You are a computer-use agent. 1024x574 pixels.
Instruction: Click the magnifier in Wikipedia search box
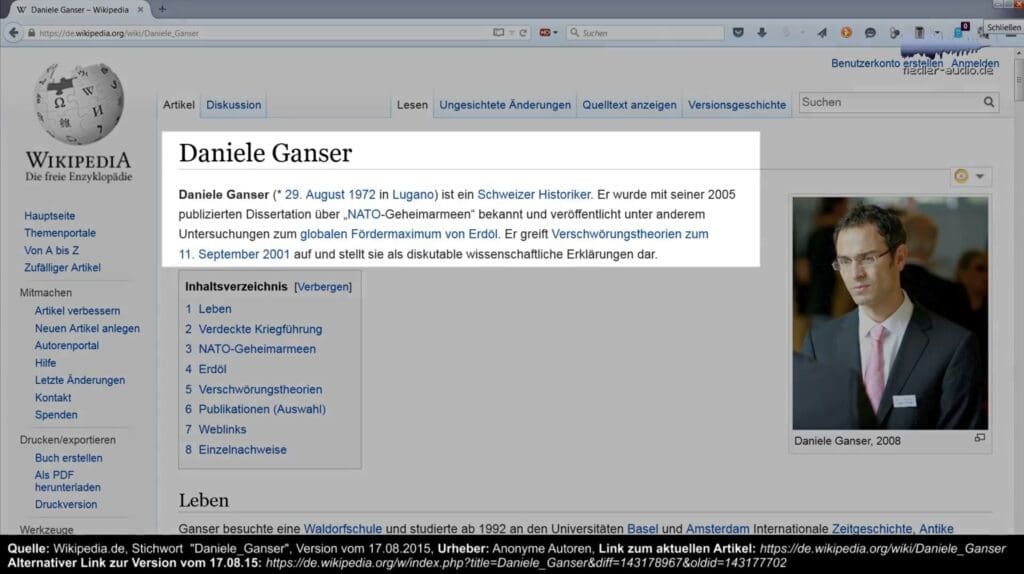(x=989, y=103)
